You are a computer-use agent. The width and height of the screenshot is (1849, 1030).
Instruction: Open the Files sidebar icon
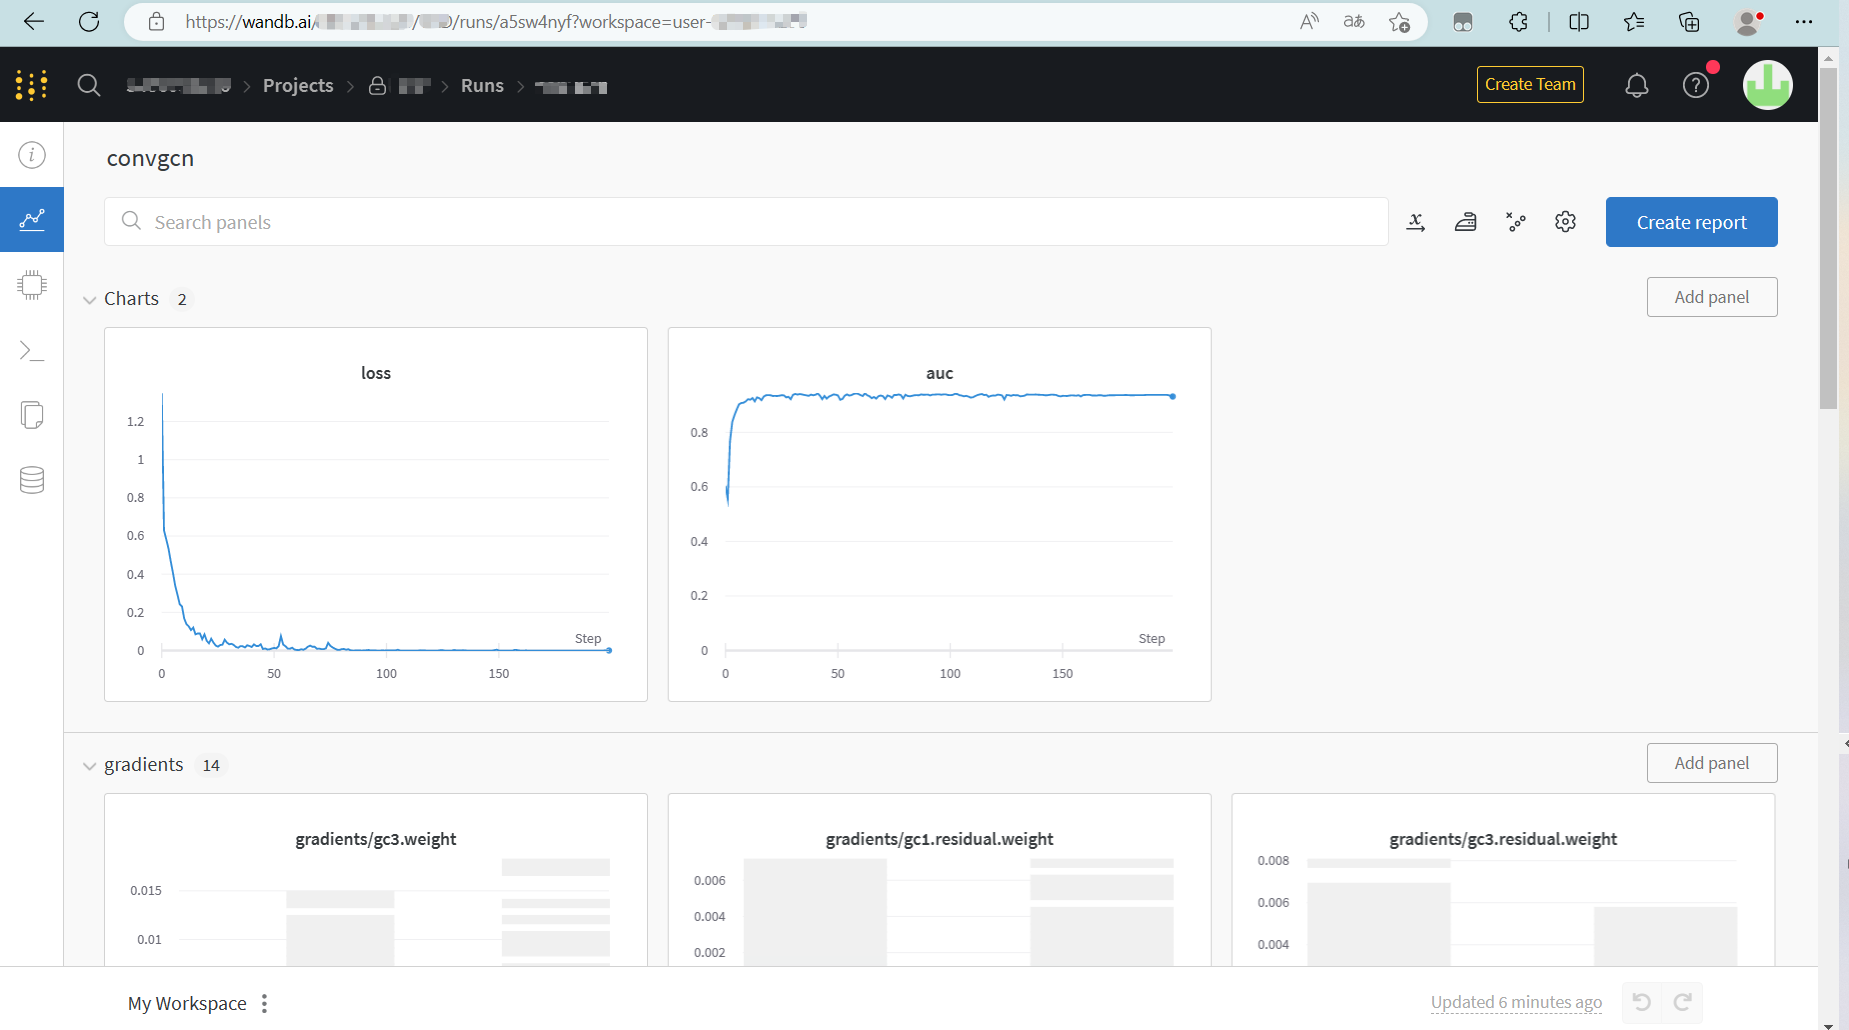pyautogui.click(x=32, y=415)
